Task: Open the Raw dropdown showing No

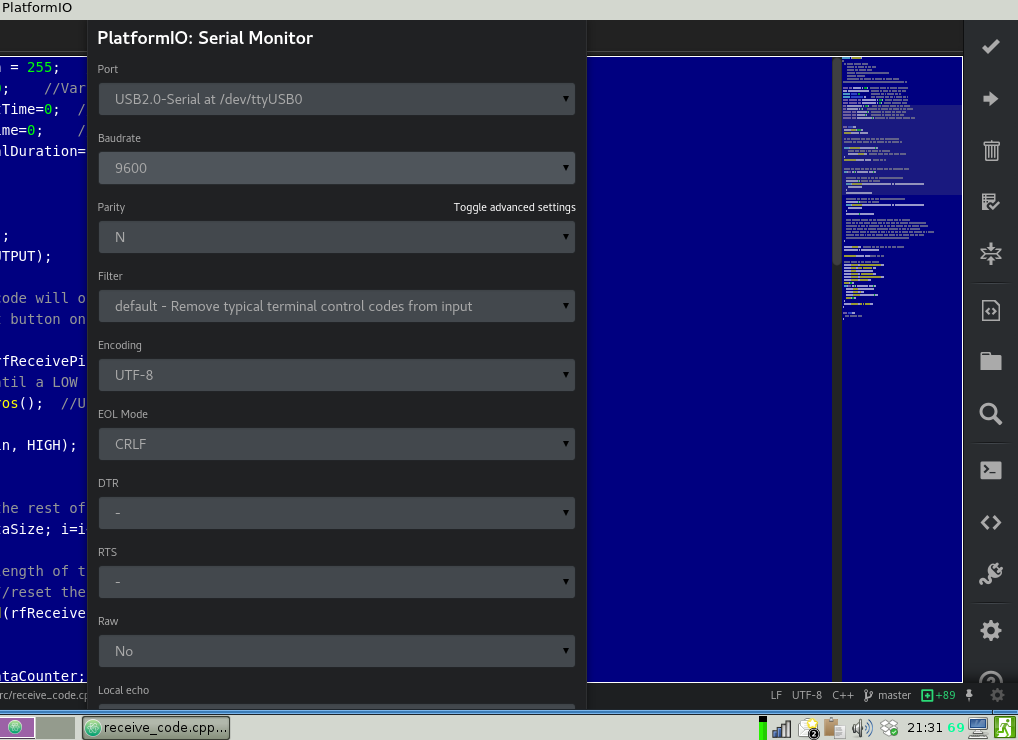Action: point(336,651)
